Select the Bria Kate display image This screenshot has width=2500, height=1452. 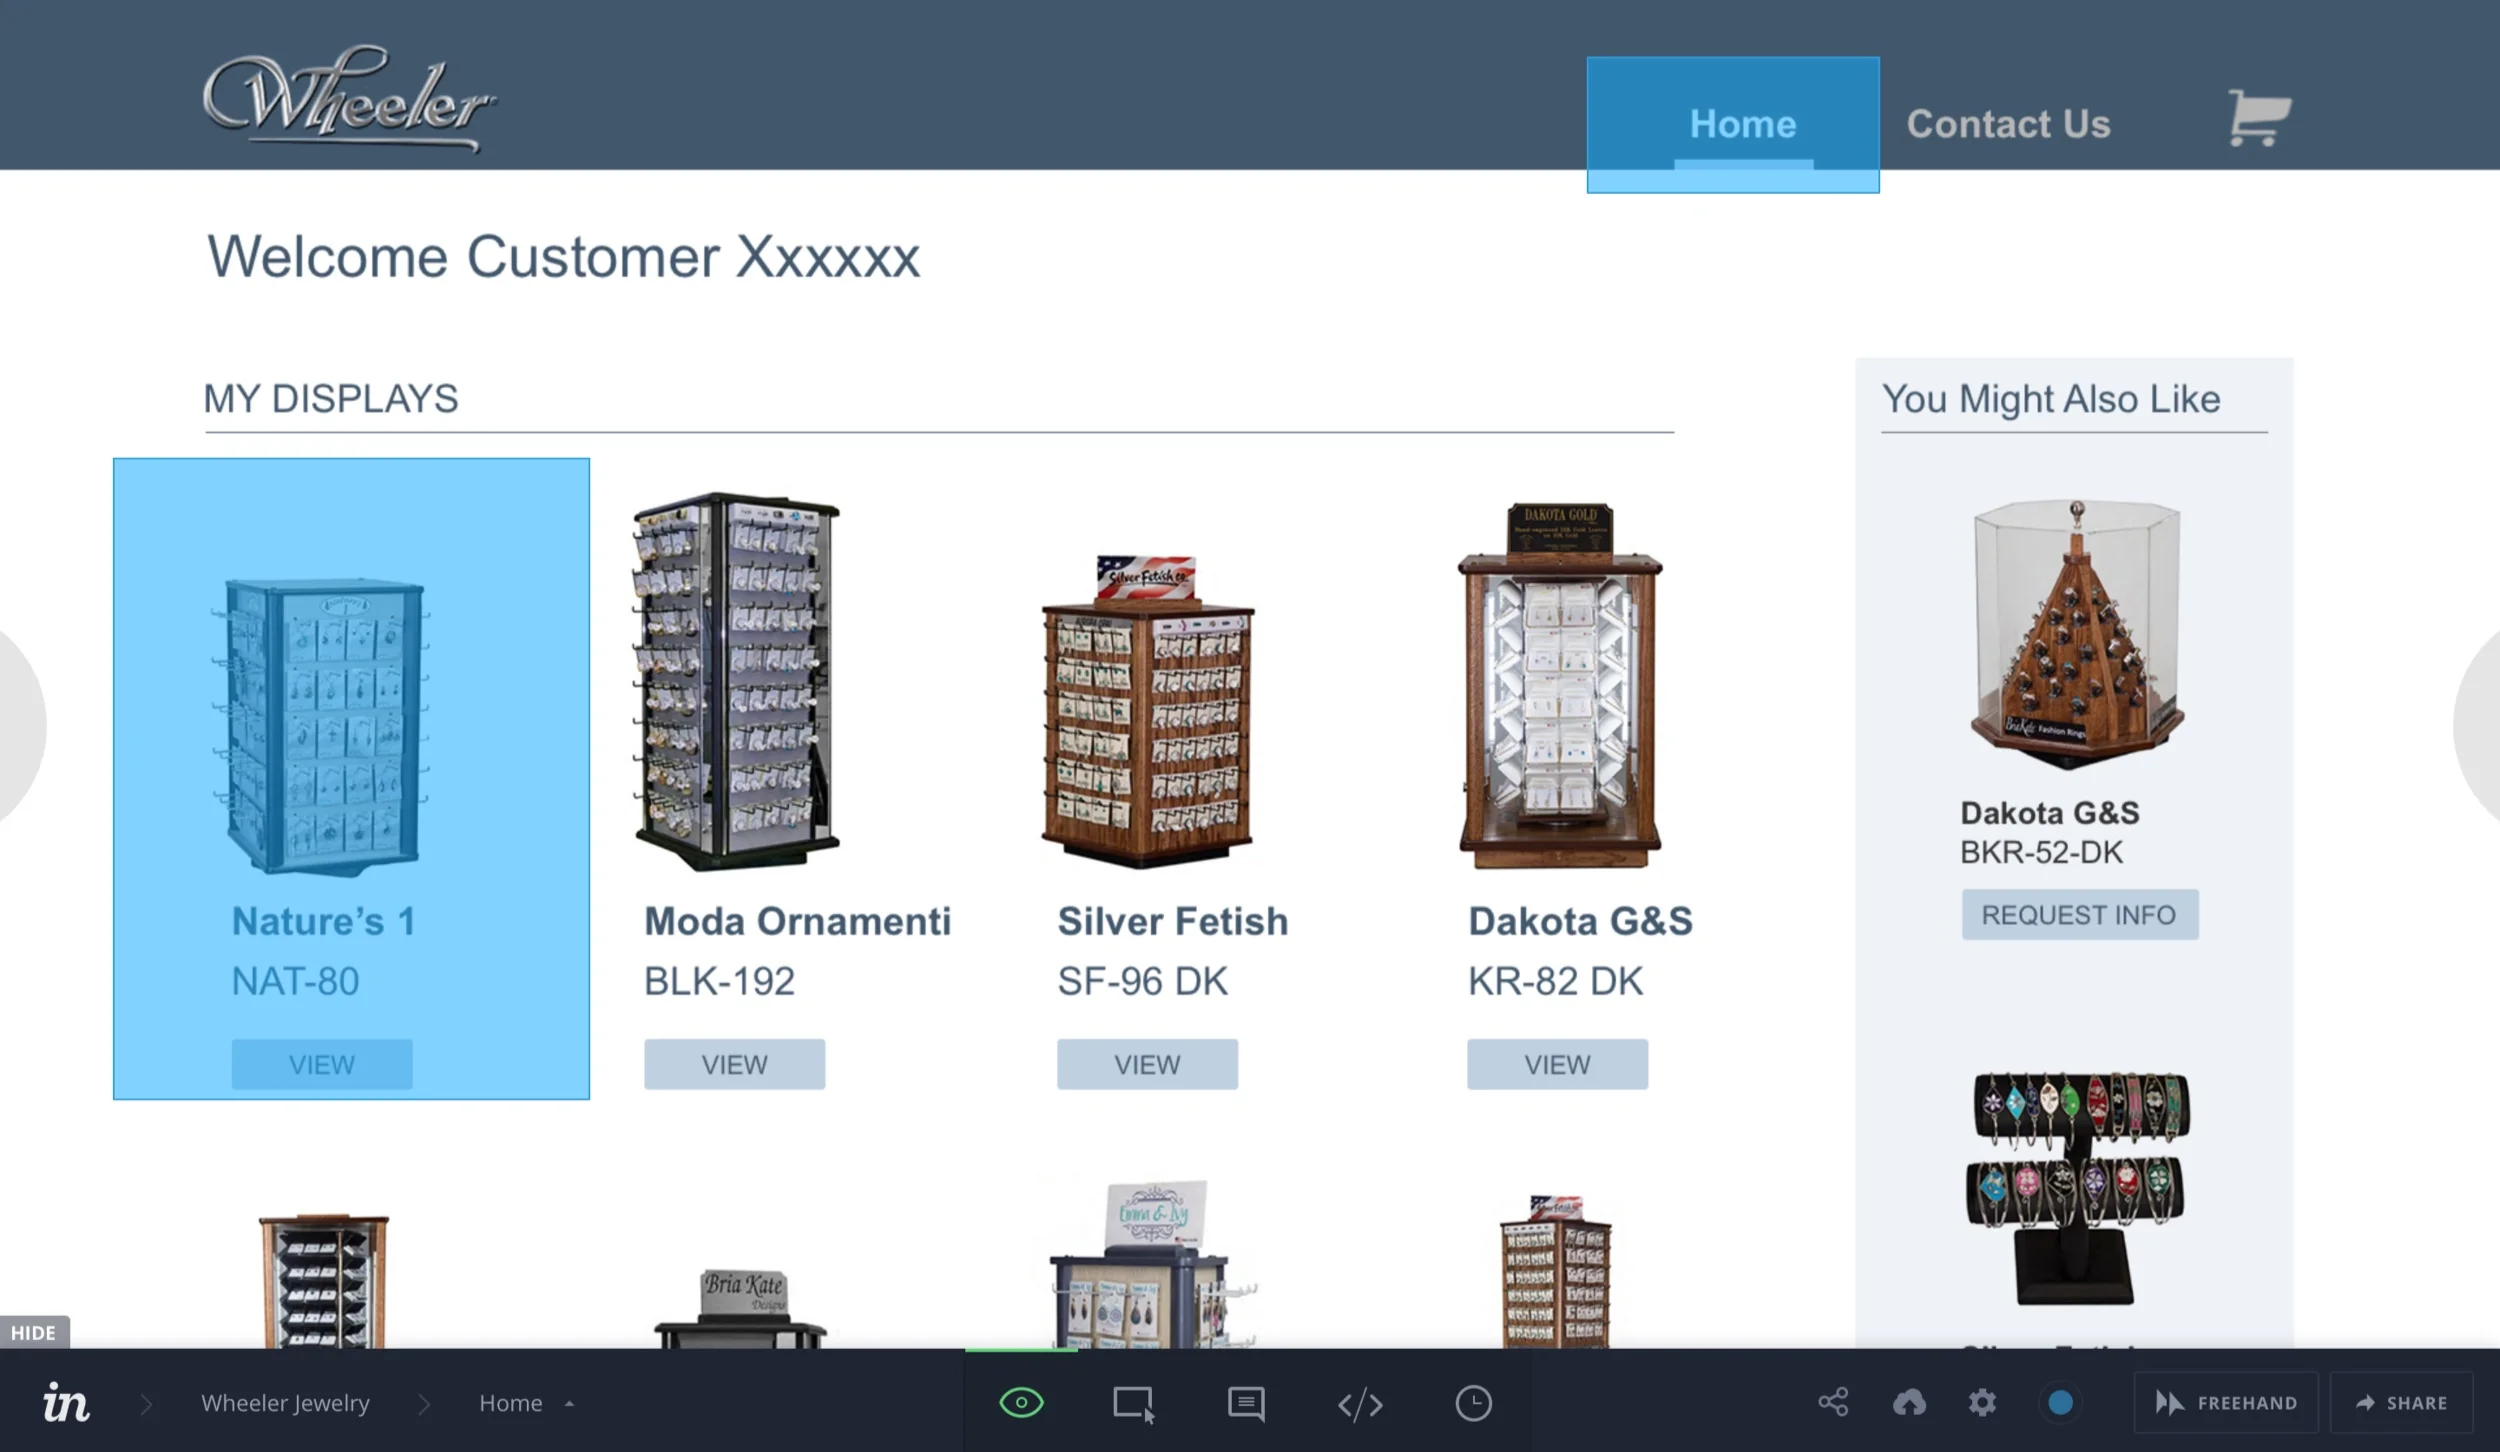pyautogui.click(x=741, y=1308)
